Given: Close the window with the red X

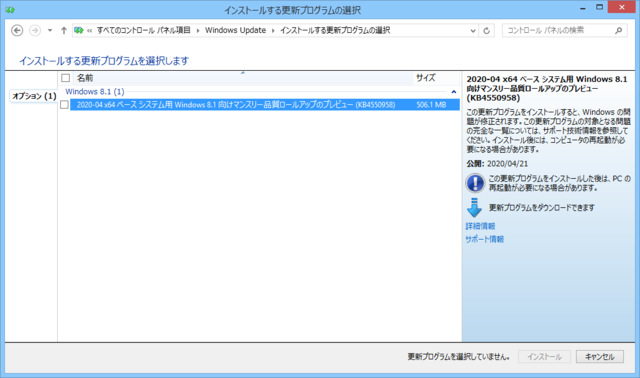Looking at the screenshot, I should (x=622, y=7).
